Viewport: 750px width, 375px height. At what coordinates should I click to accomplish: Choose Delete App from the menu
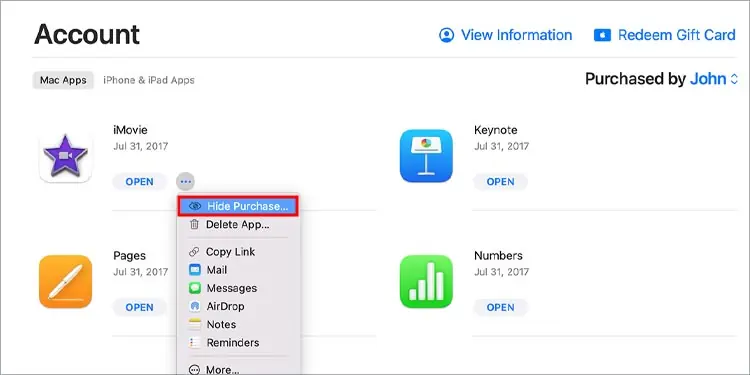pos(238,224)
